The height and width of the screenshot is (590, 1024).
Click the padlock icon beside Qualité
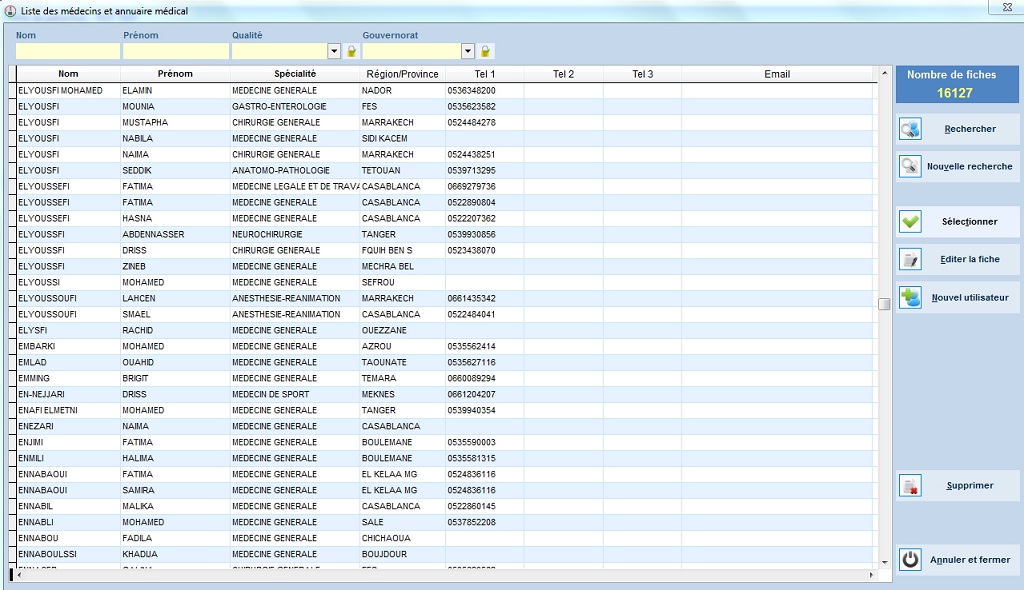pos(351,51)
